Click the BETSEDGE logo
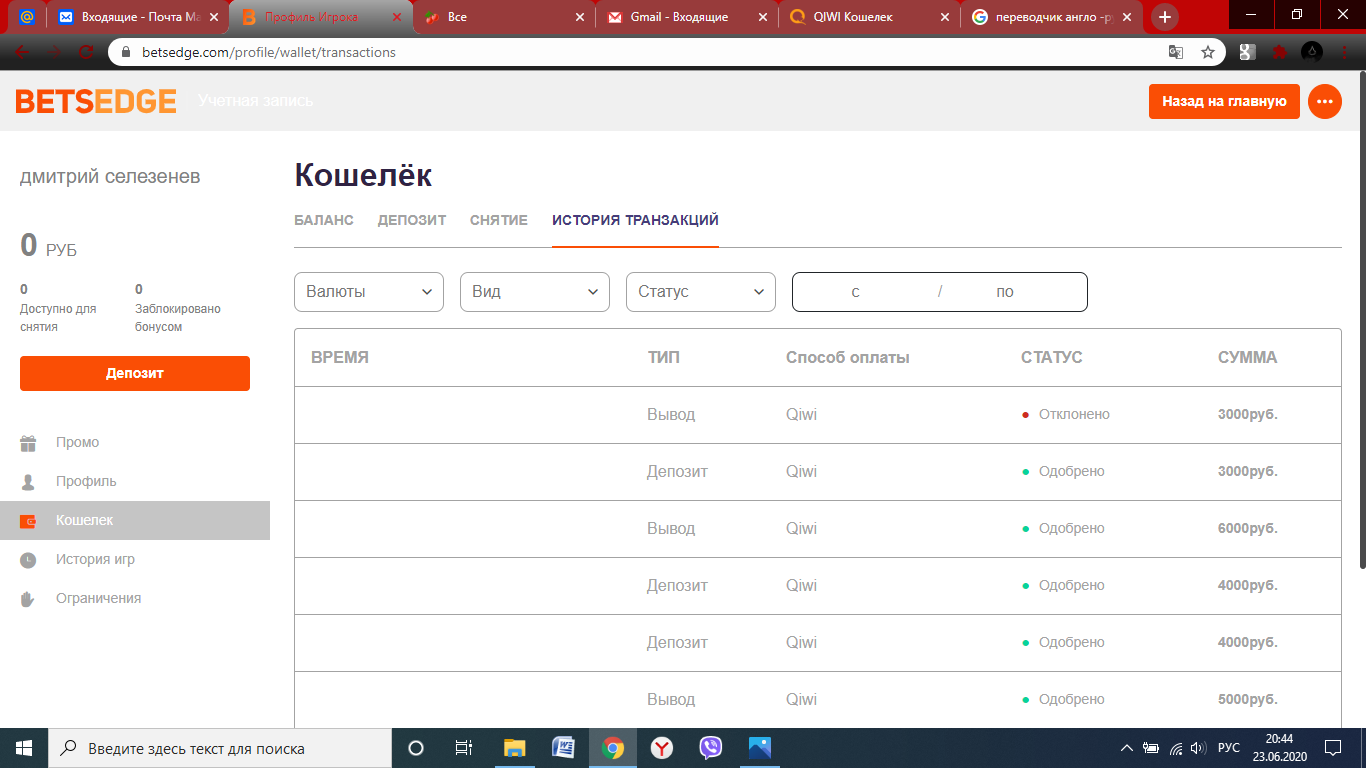Image resolution: width=1366 pixels, height=768 pixels. tap(96, 101)
